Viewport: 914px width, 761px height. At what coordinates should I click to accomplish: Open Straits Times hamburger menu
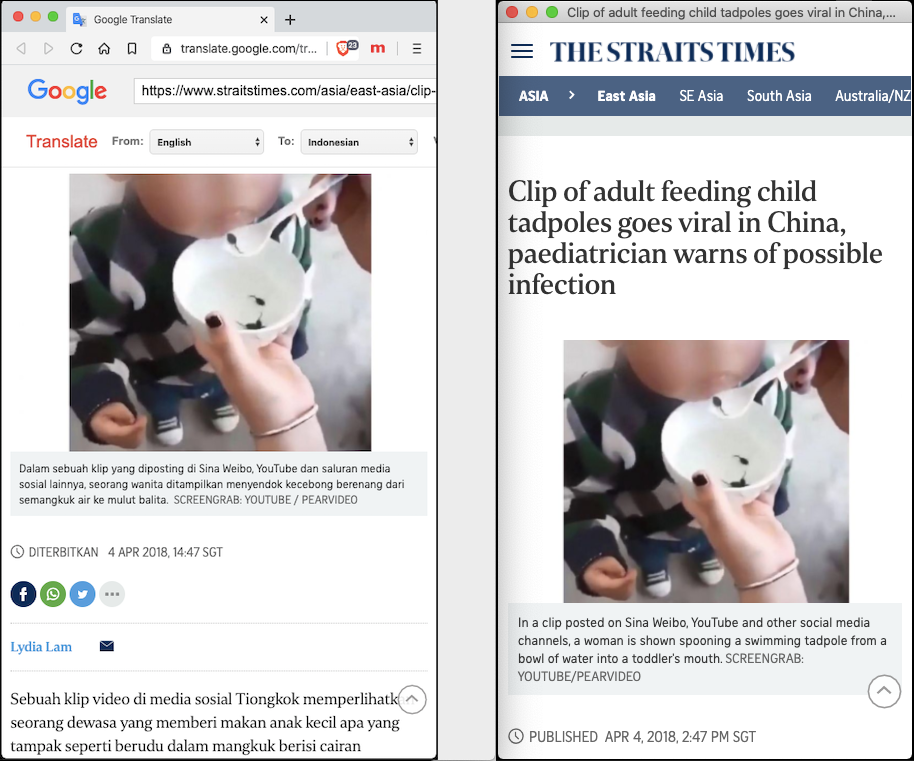tap(522, 51)
